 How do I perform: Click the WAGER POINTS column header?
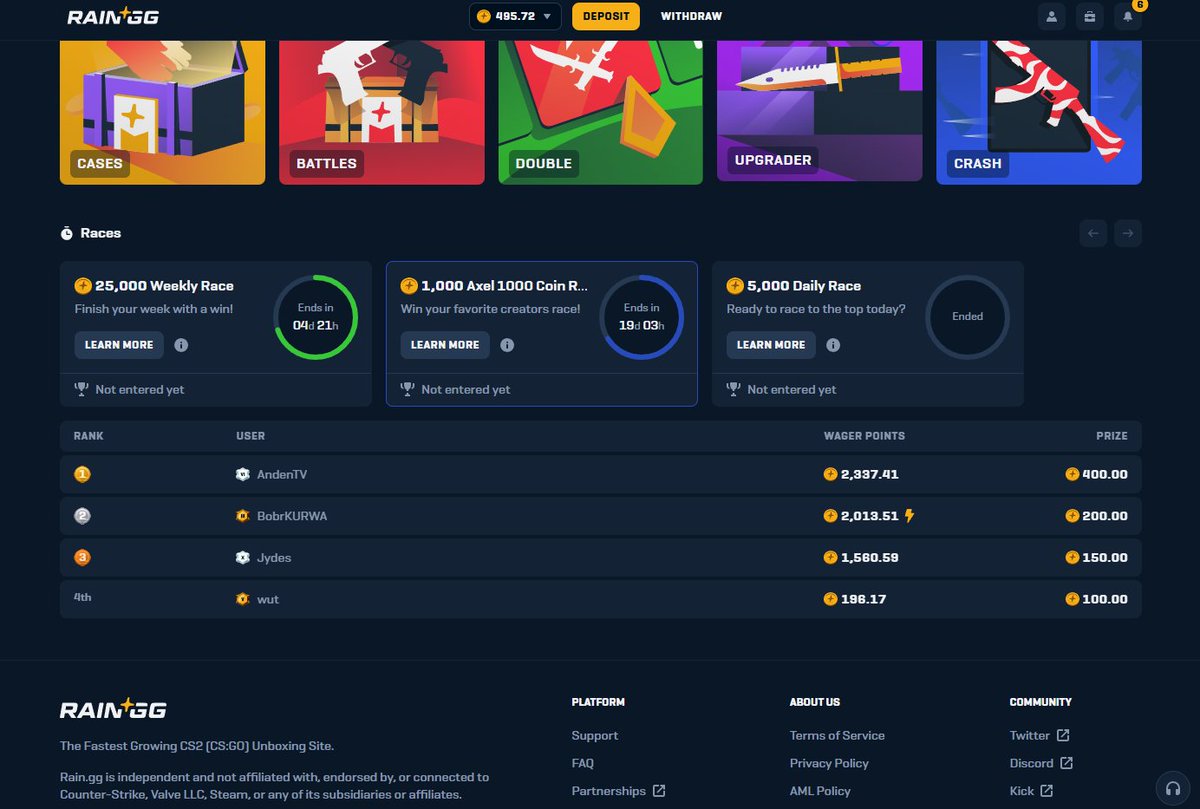pos(864,436)
